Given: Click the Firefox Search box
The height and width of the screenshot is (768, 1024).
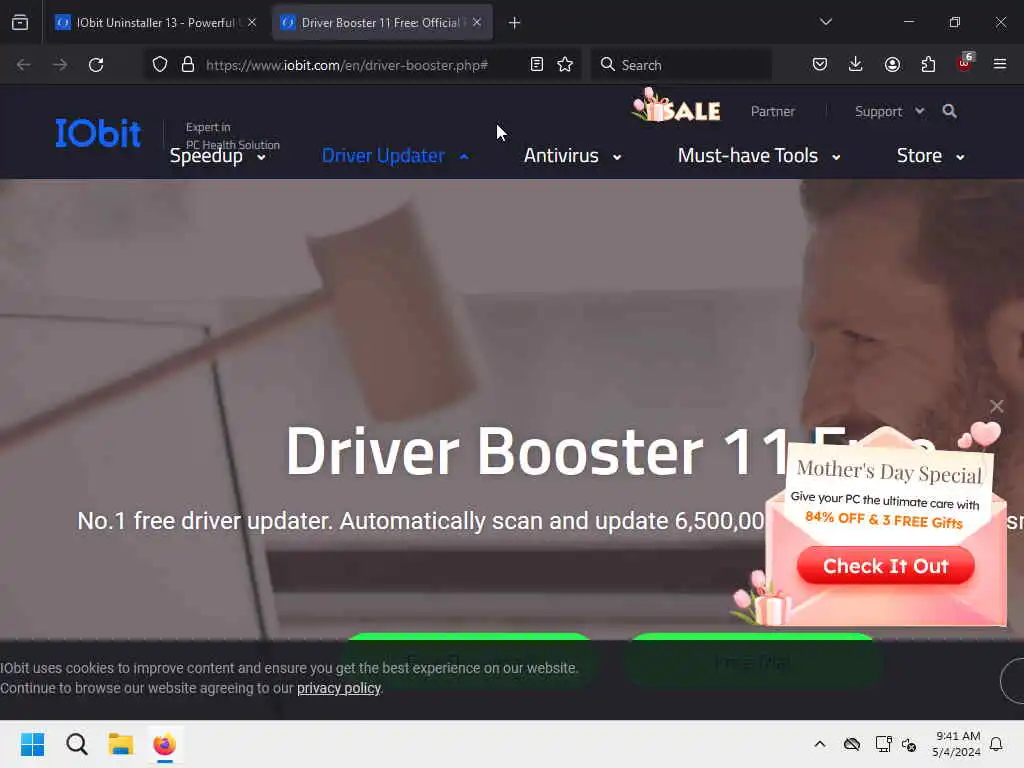Looking at the screenshot, I should pos(681,65).
